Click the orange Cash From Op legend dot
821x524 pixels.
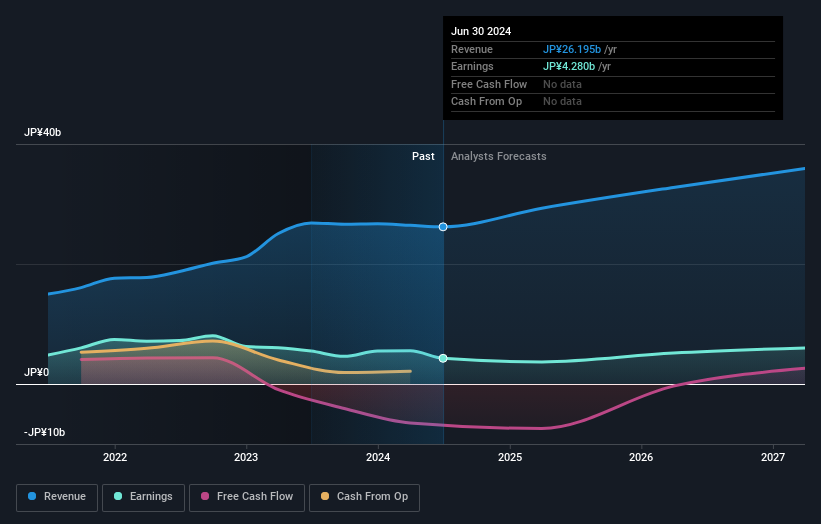click(x=325, y=496)
